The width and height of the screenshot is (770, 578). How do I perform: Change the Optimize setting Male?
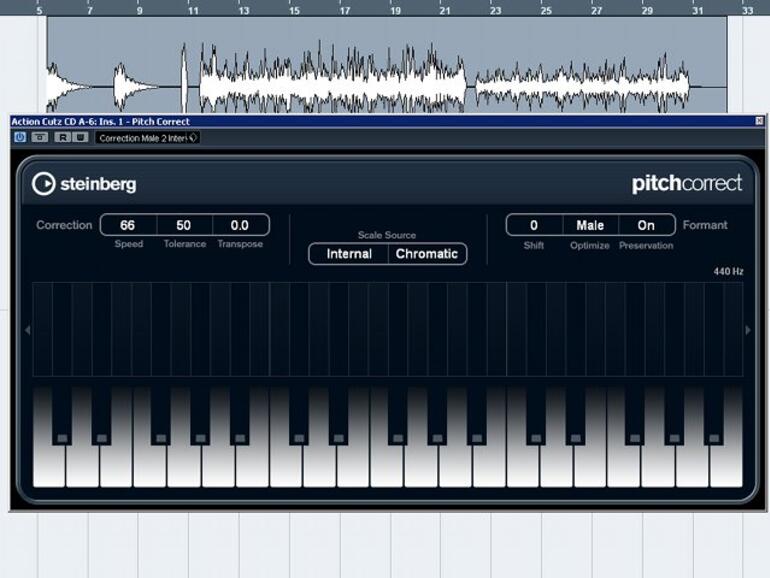pyautogui.click(x=590, y=225)
